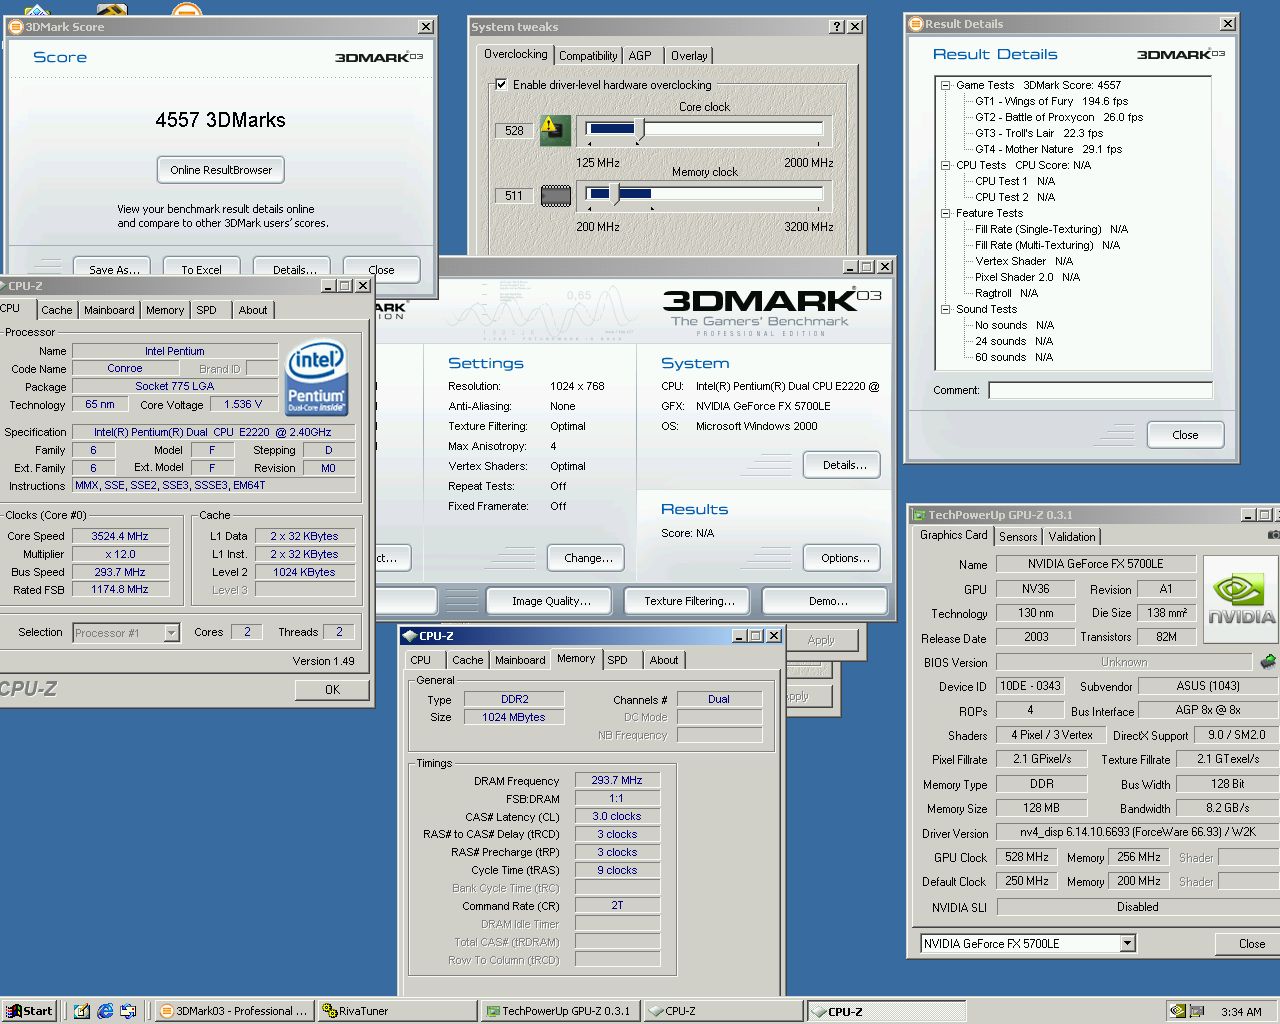Click the memory chip icon beside Memory clock

(556, 196)
